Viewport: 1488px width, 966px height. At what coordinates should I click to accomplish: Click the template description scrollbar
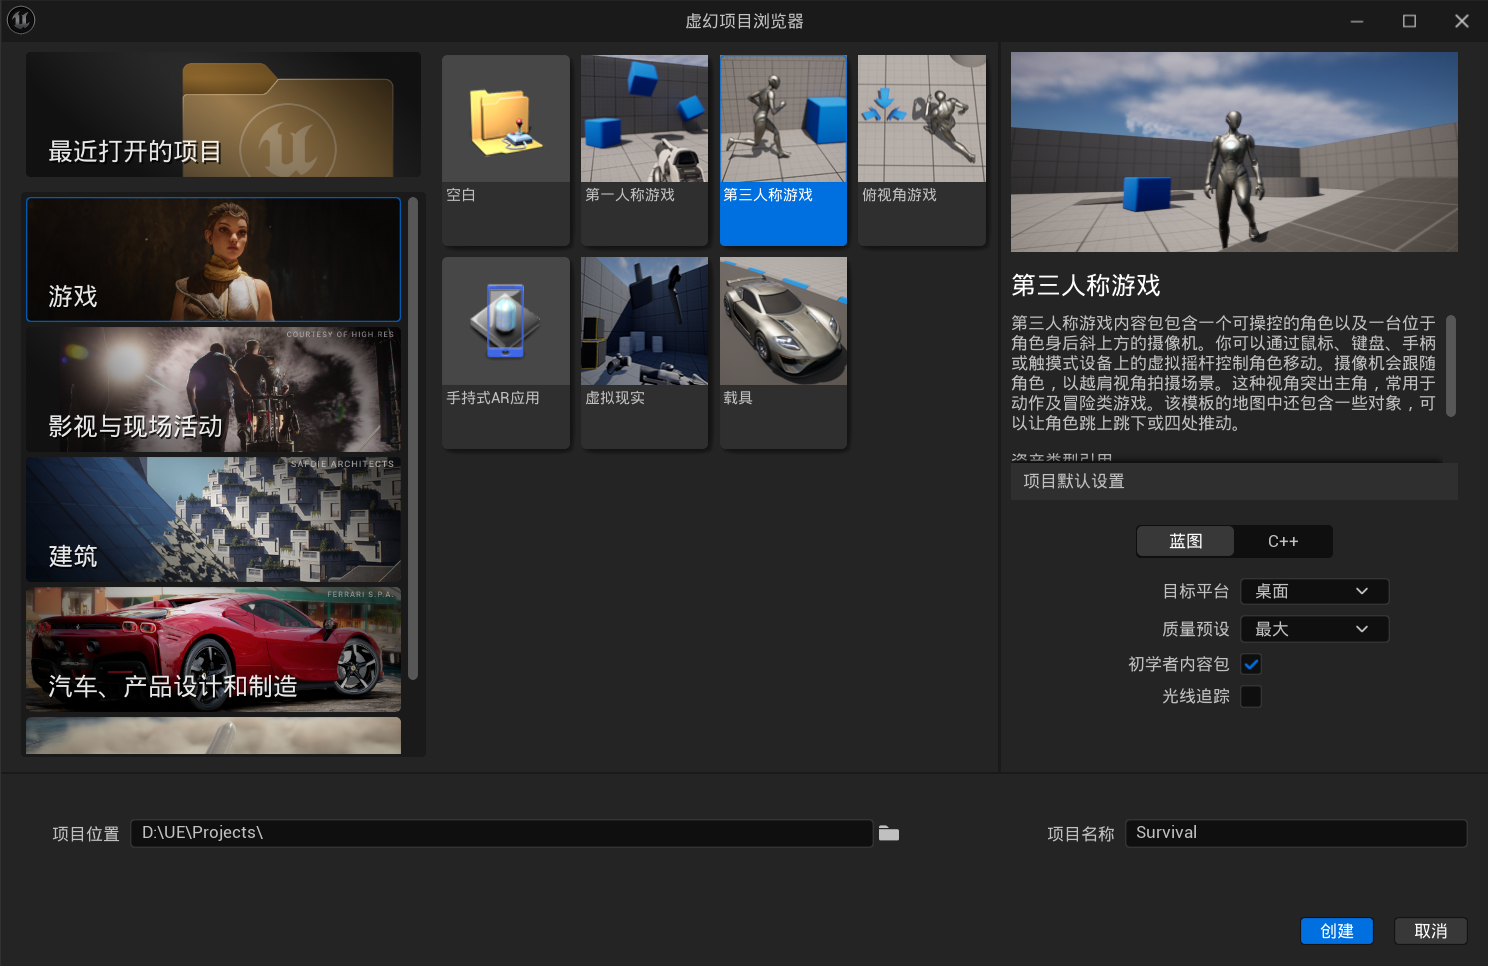click(1451, 366)
